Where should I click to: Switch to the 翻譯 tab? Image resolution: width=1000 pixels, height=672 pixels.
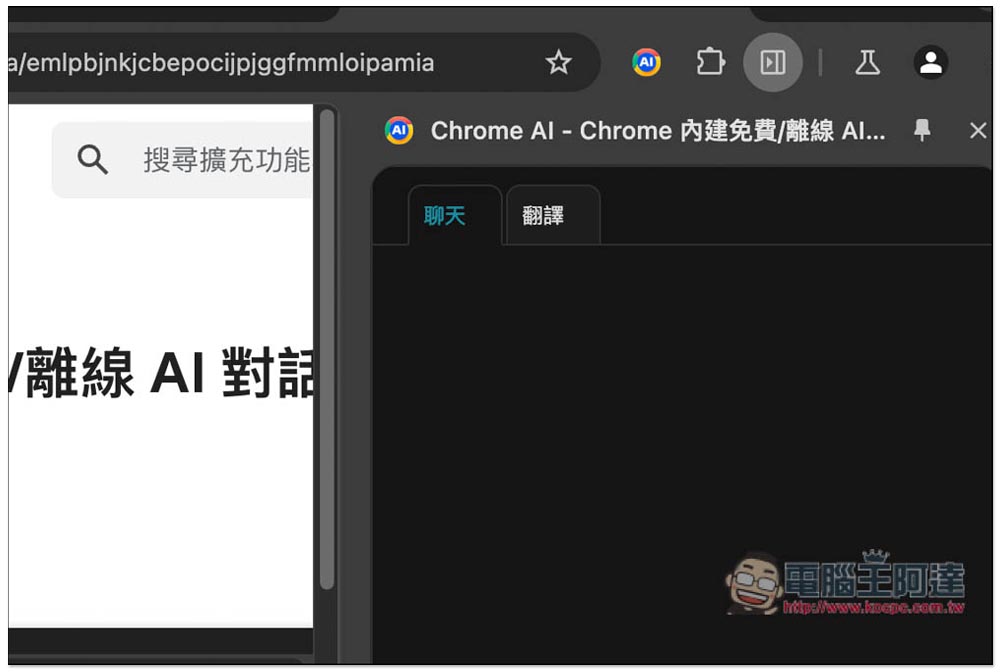coord(553,215)
